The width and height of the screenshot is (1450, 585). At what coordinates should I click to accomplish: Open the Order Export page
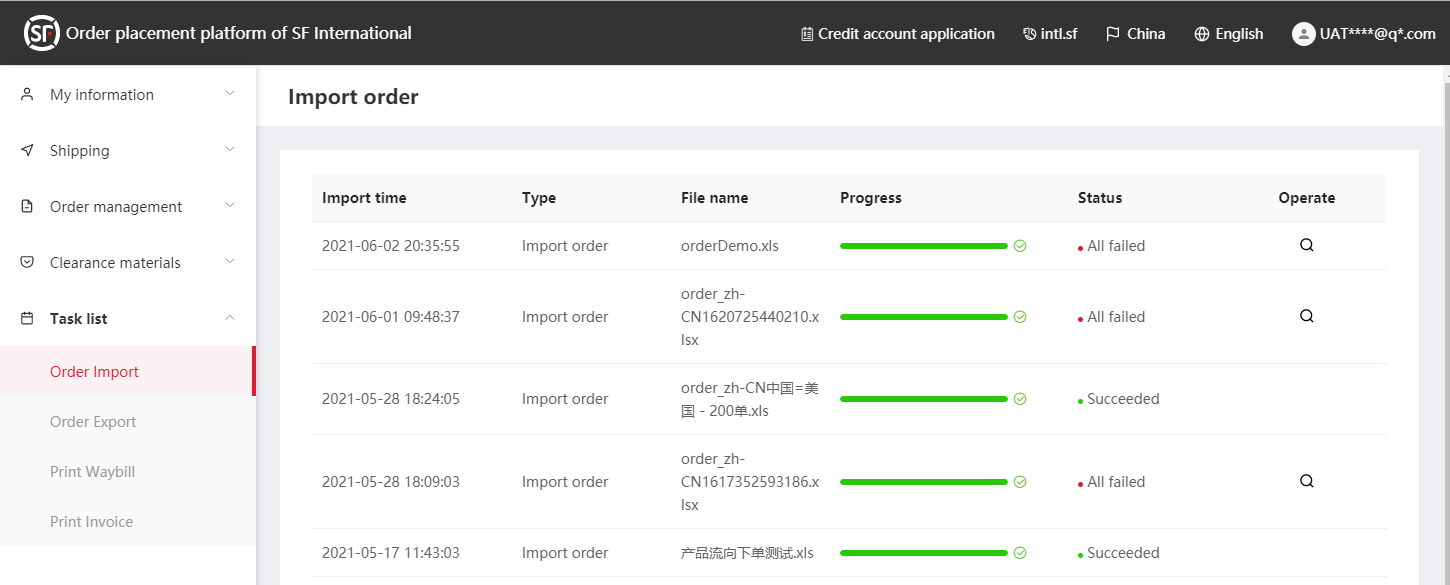click(x=93, y=422)
